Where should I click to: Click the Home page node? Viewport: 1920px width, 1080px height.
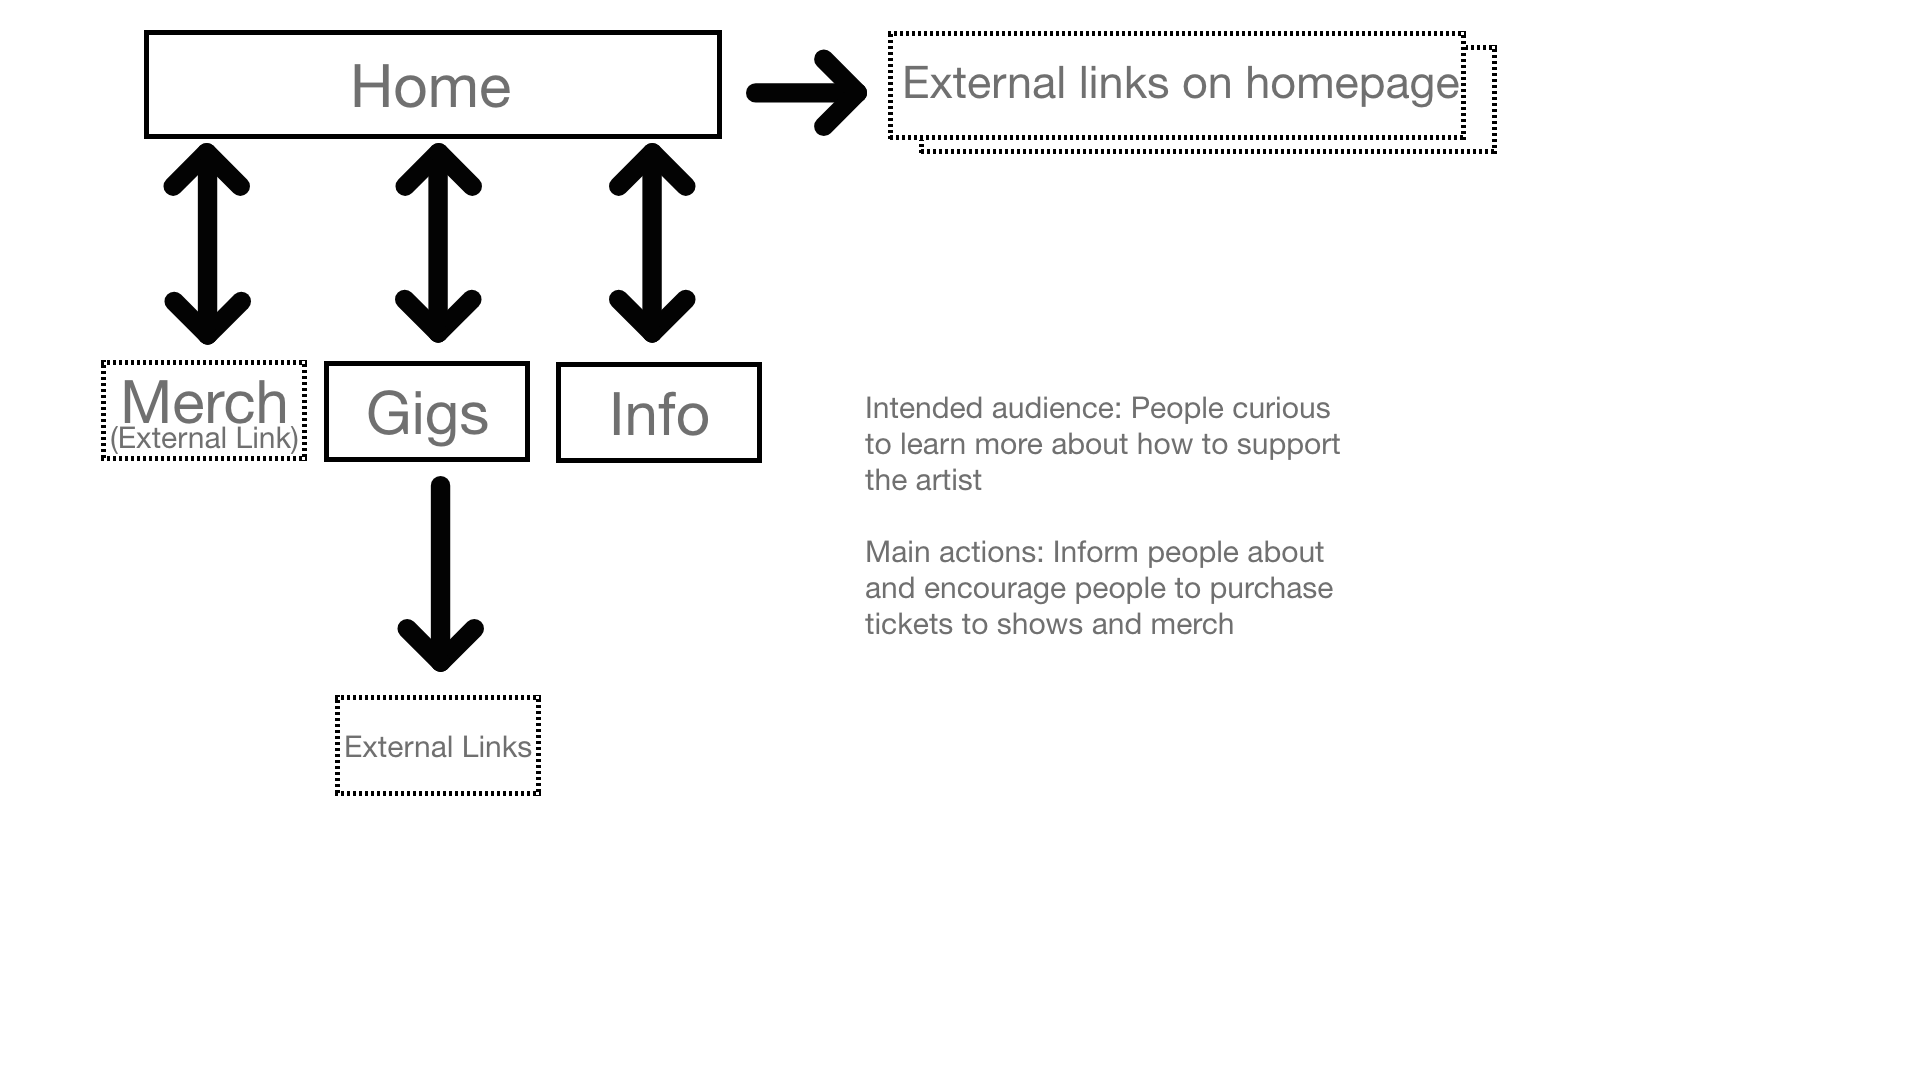click(431, 84)
